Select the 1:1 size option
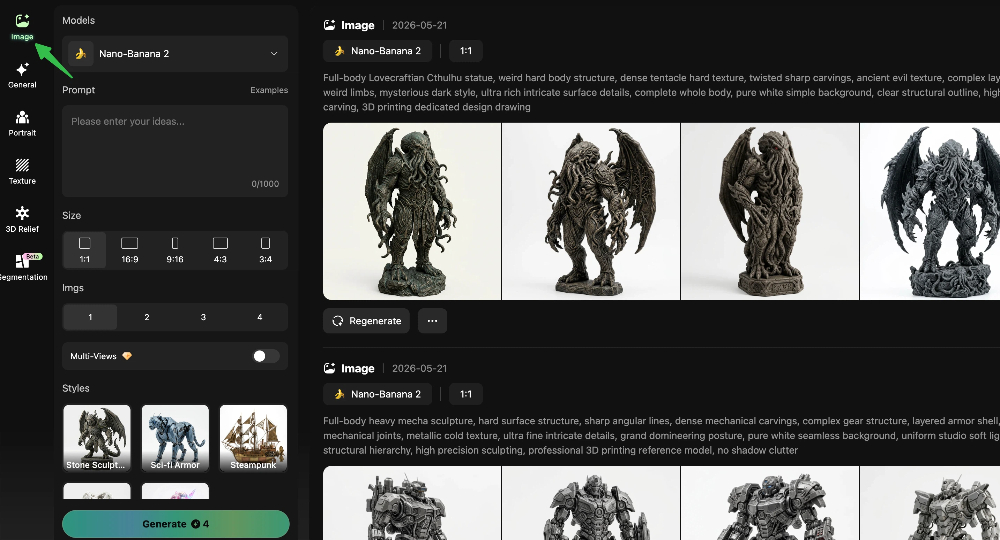This screenshot has height=540, width=1000. click(x=84, y=250)
